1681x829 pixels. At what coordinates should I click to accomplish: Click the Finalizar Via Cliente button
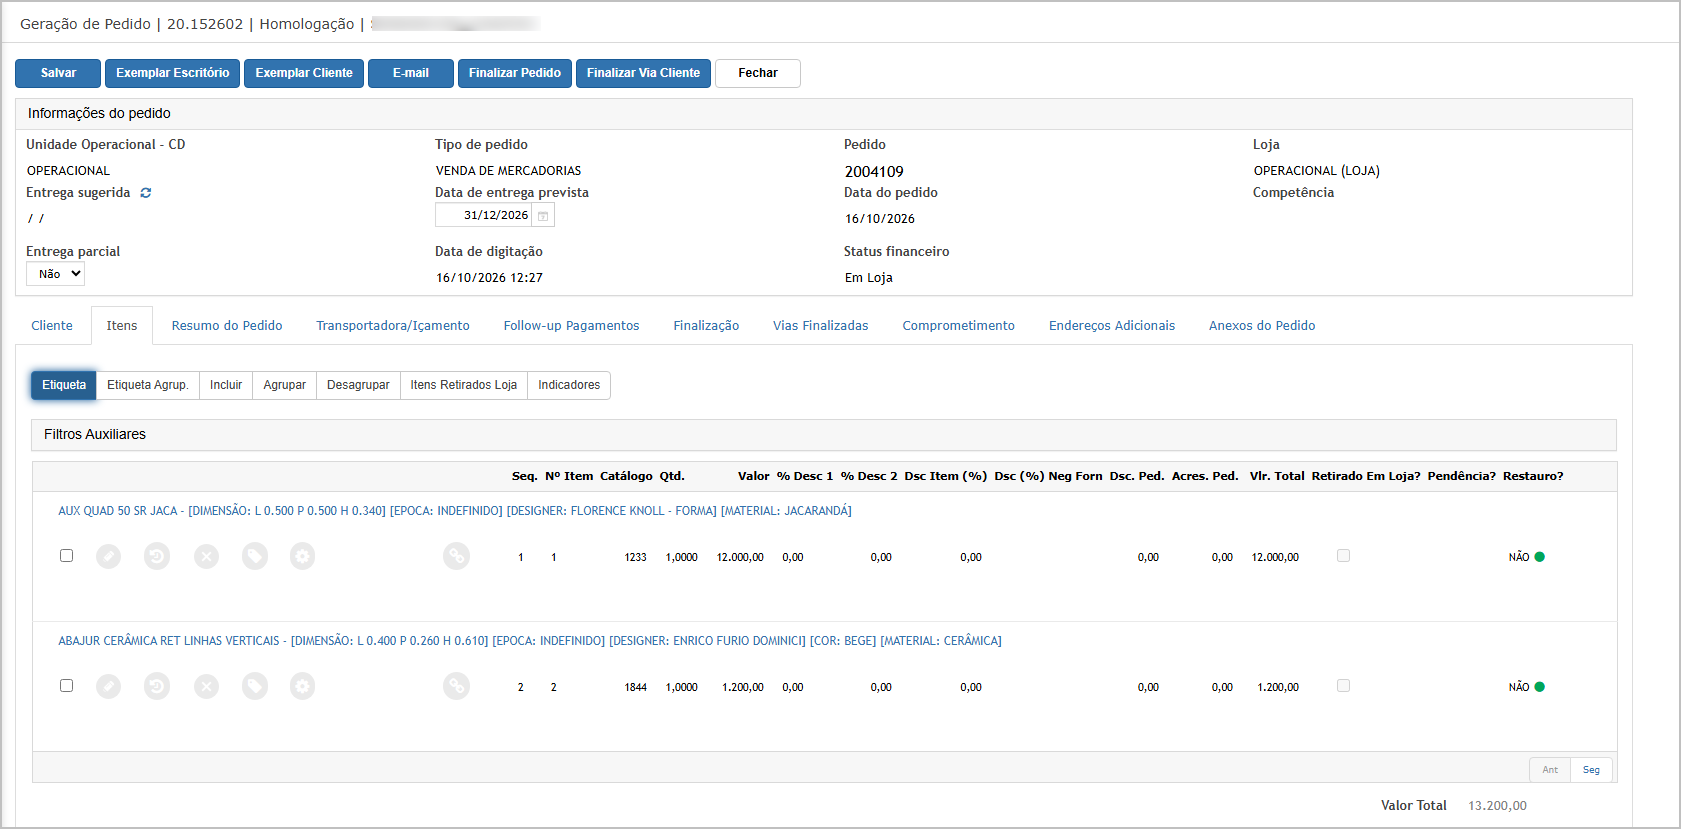click(643, 73)
